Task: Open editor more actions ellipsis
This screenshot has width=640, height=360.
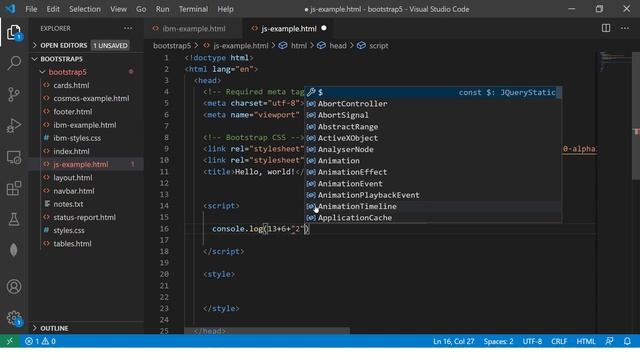Action: click(x=625, y=28)
